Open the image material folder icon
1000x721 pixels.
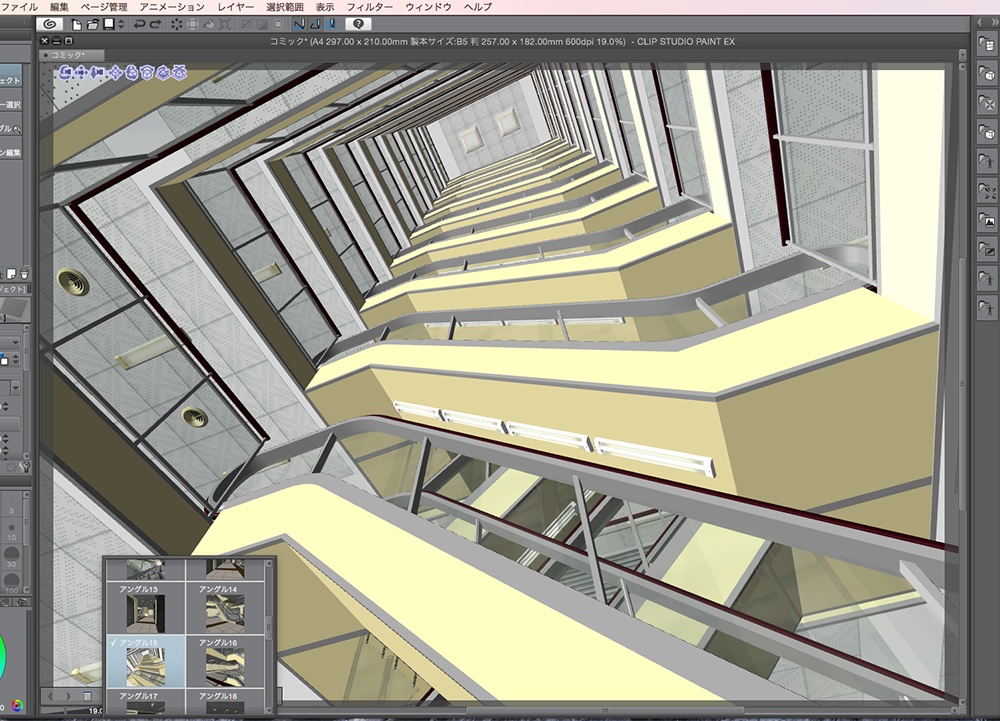[987, 221]
